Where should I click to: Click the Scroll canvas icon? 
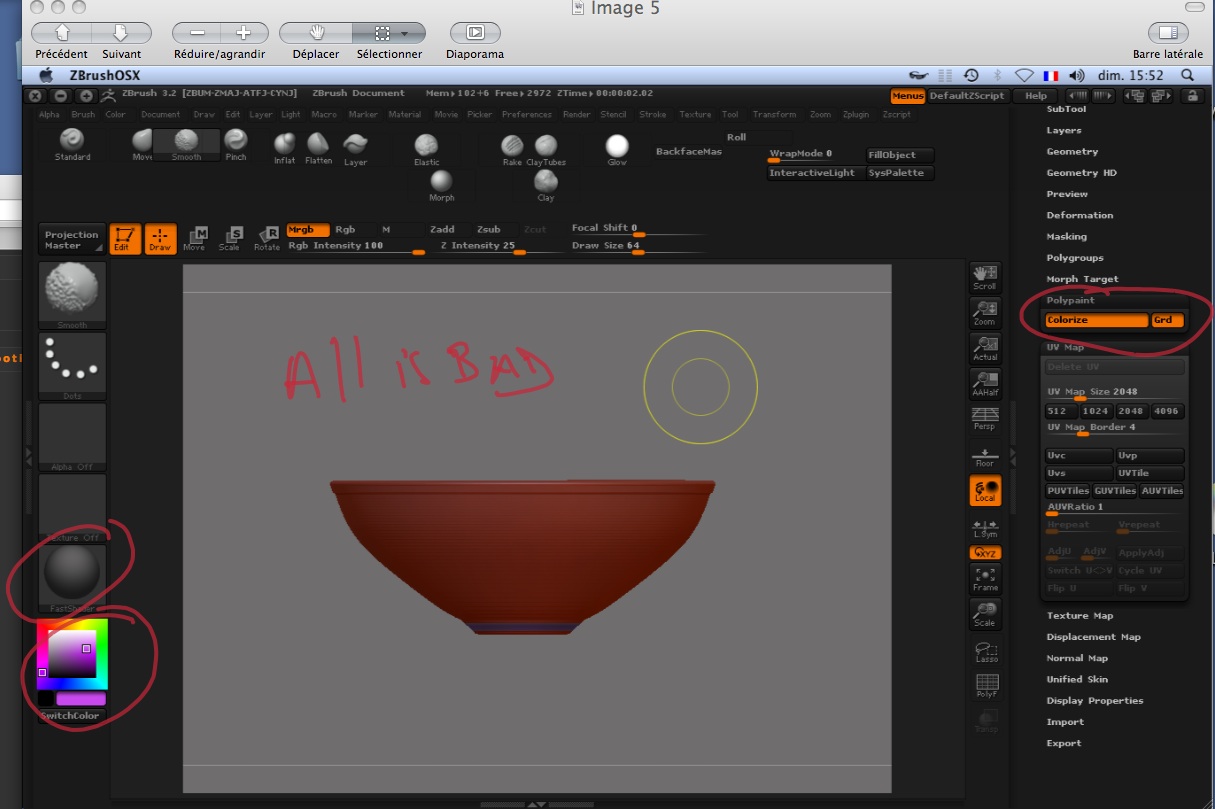(x=985, y=277)
